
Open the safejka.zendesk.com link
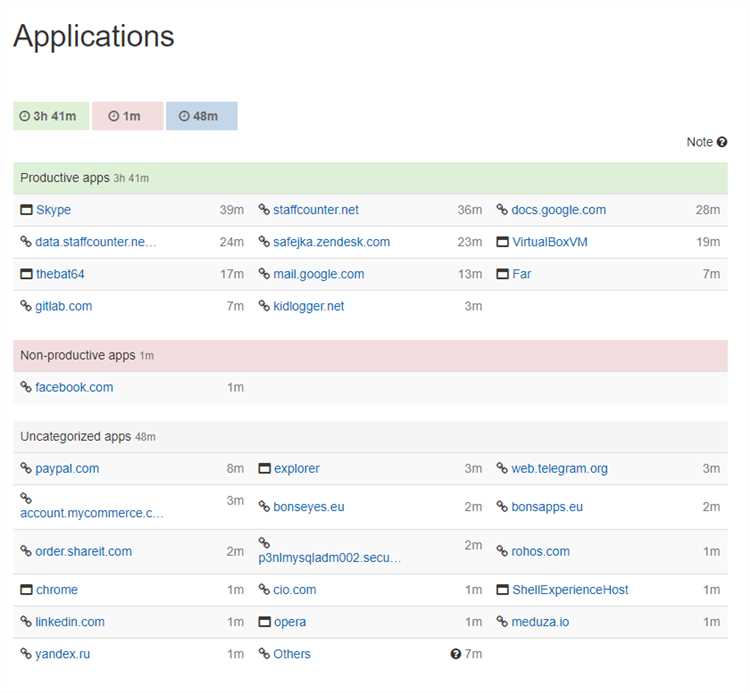[x=331, y=242]
